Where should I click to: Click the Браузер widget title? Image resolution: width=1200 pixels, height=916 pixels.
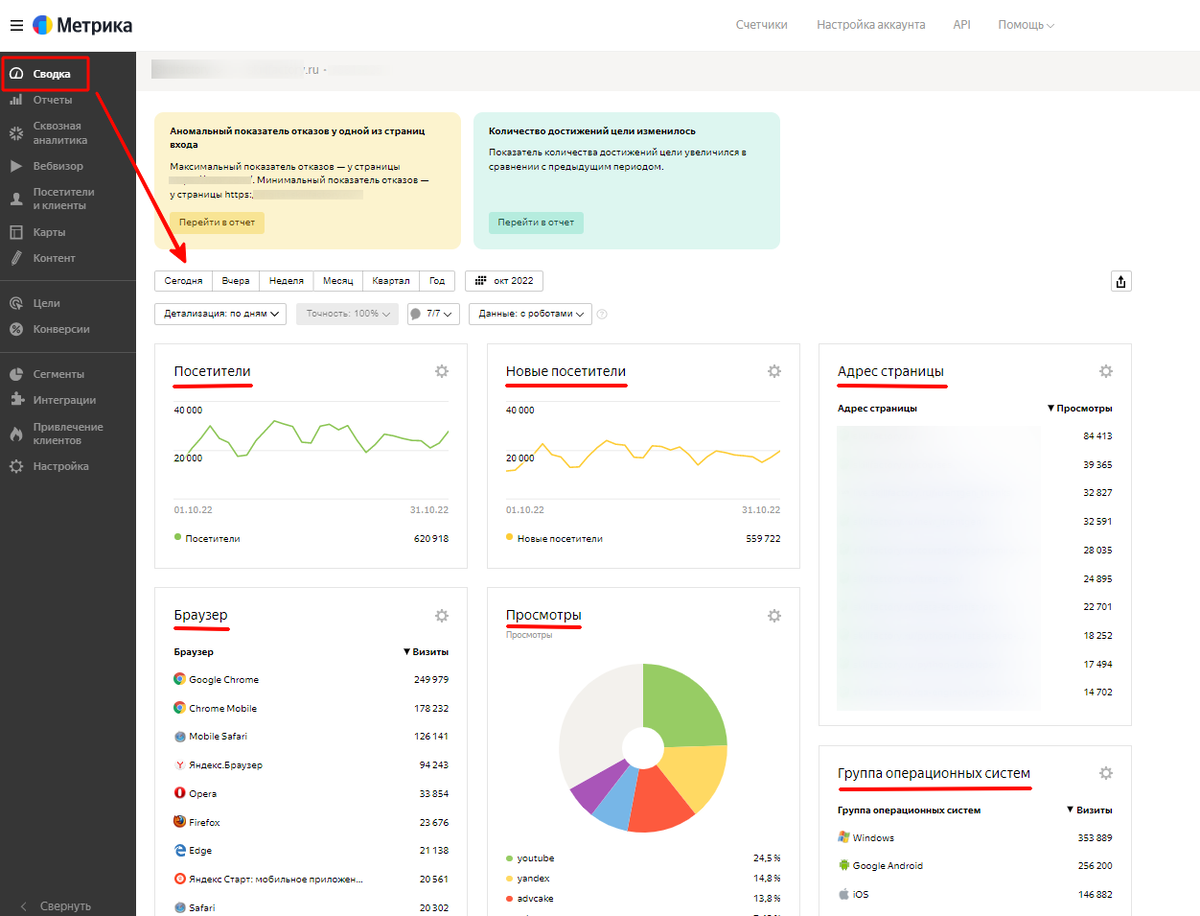[201, 615]
